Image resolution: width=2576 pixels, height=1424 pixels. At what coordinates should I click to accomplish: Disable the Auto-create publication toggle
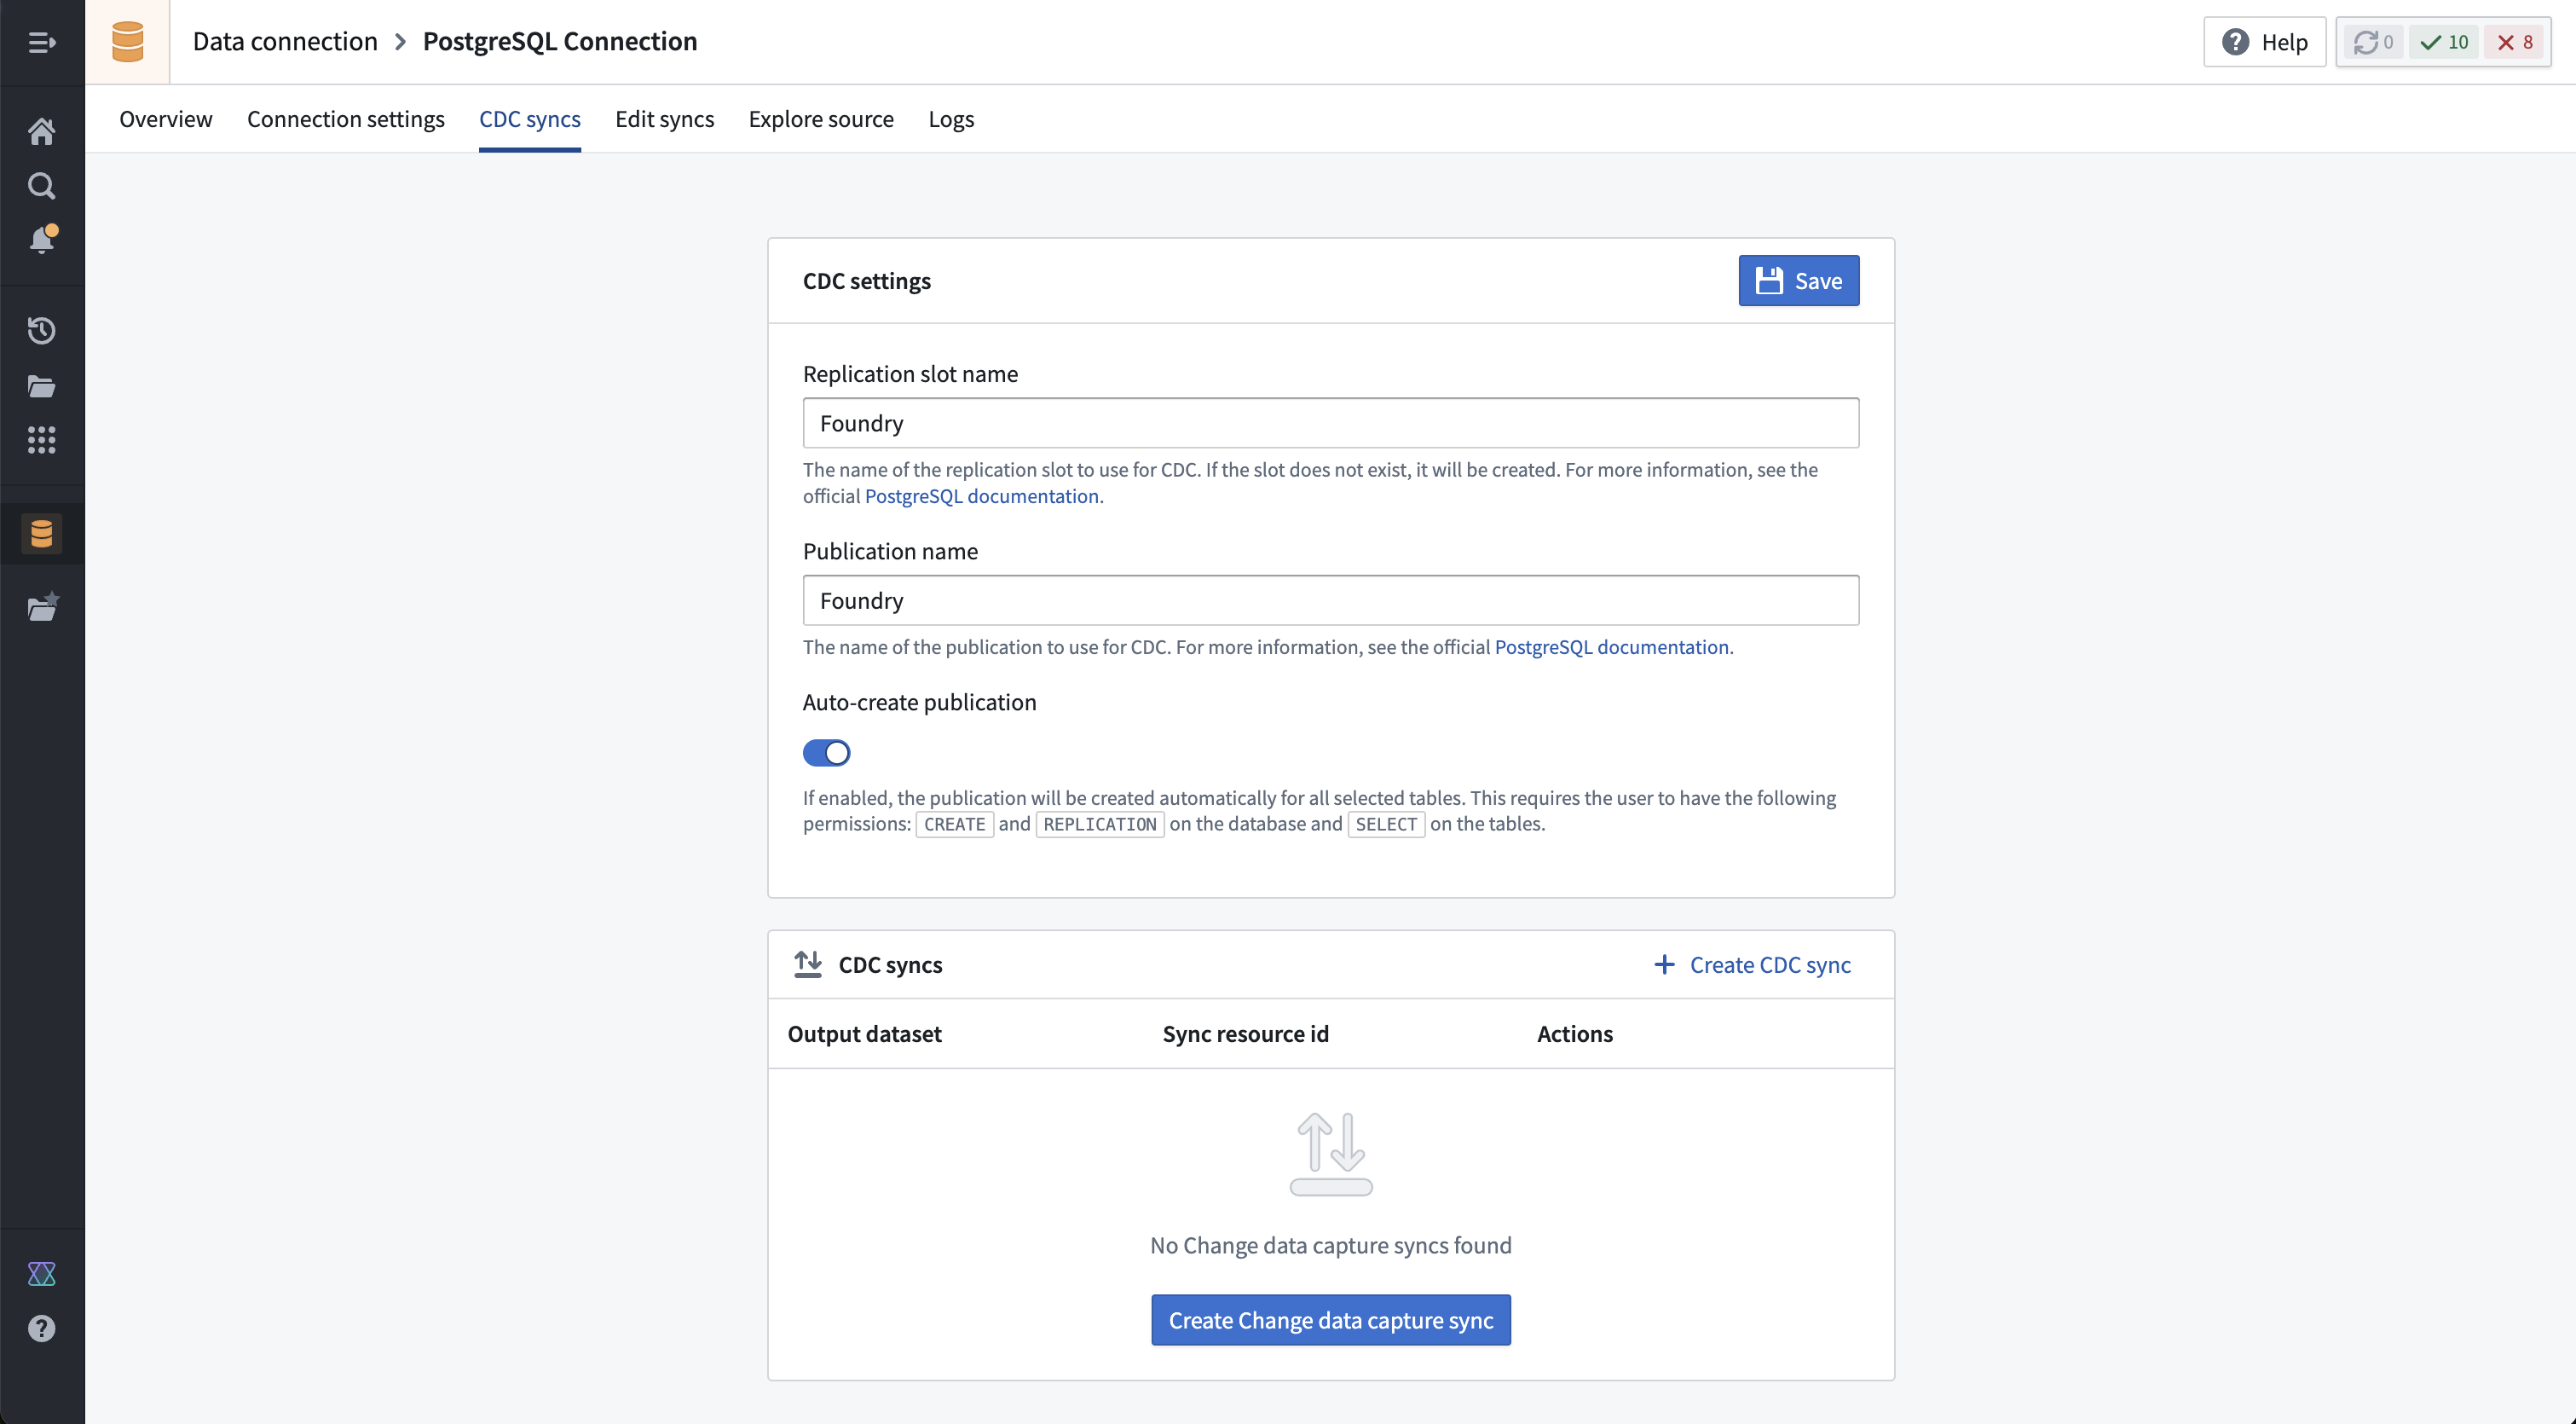click(x=826, y=753)
